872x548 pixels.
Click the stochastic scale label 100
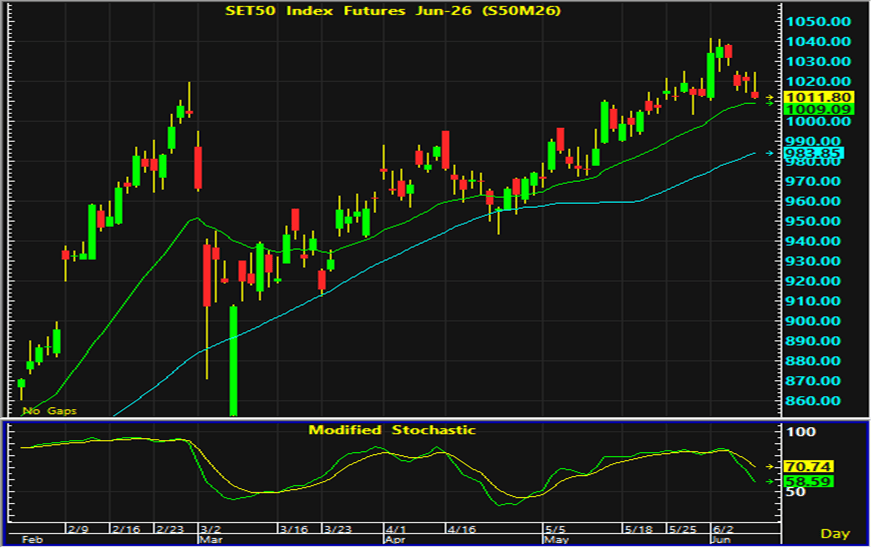(802, 432)
